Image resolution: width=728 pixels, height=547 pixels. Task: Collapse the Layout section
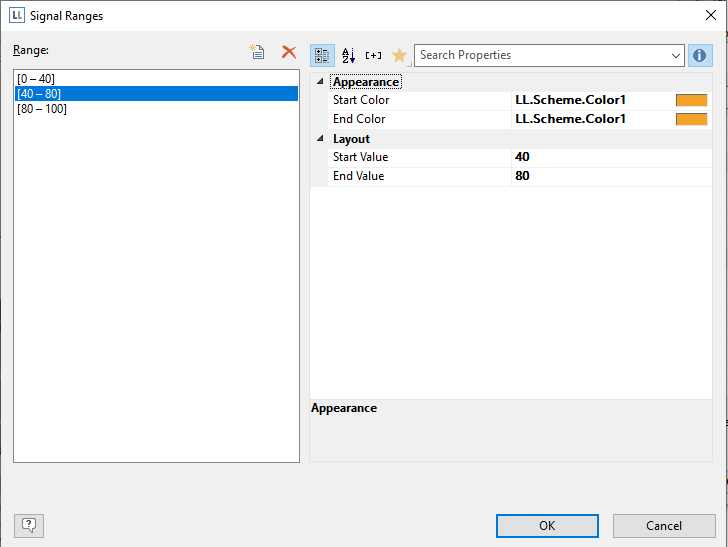(320, 139)
